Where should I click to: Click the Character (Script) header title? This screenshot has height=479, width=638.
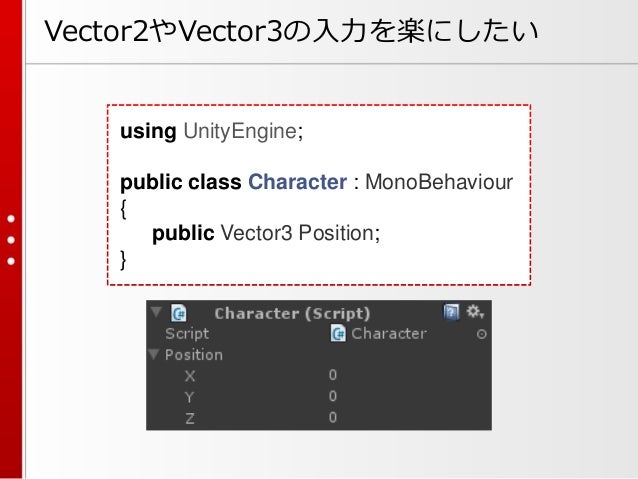(x=292, y=313)
